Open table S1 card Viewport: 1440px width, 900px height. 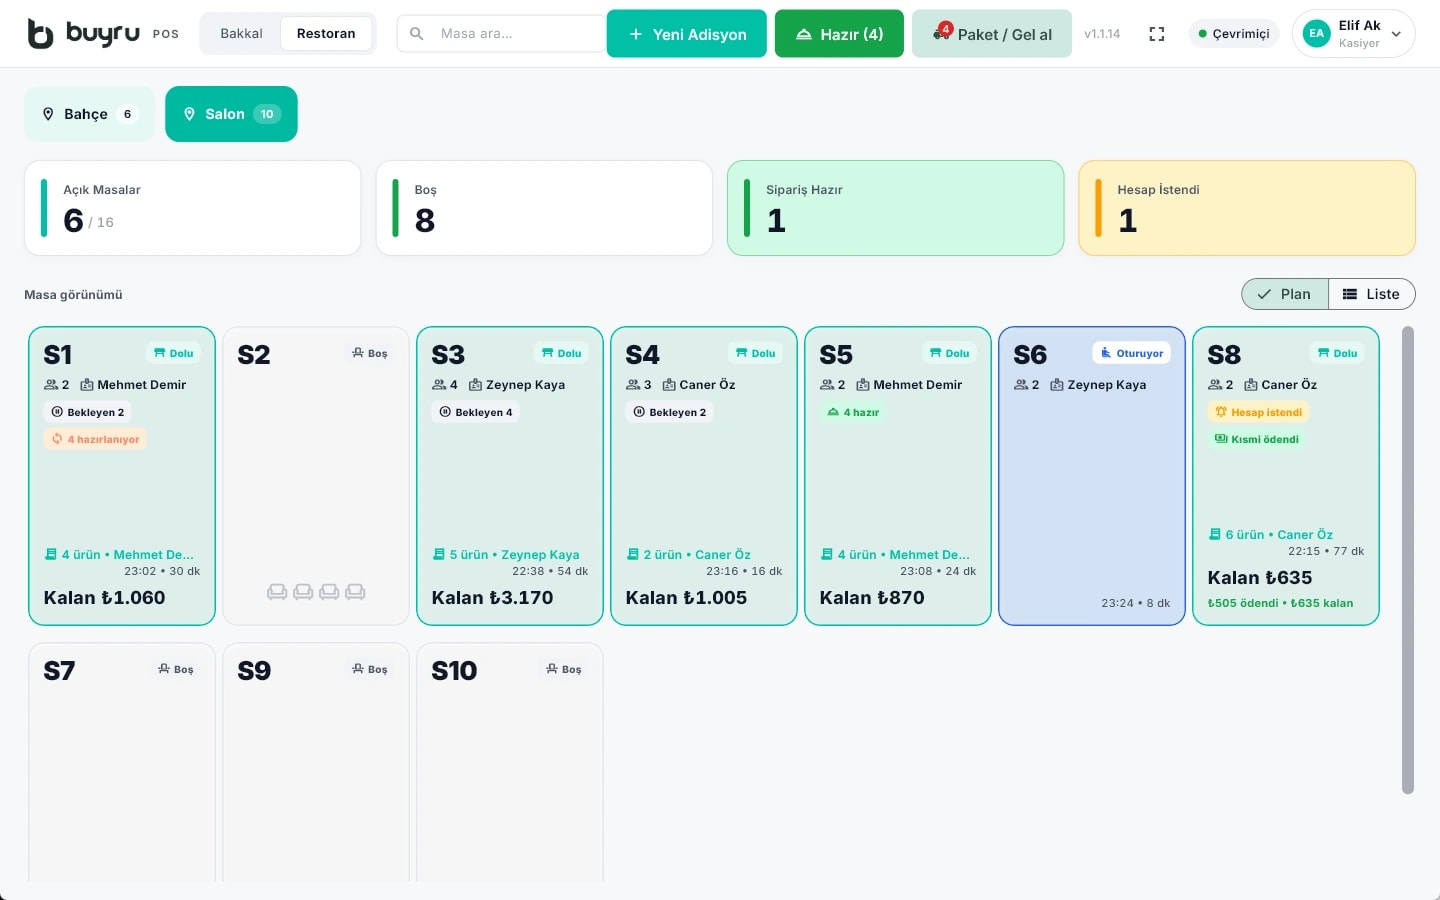(x=122, y=476)
